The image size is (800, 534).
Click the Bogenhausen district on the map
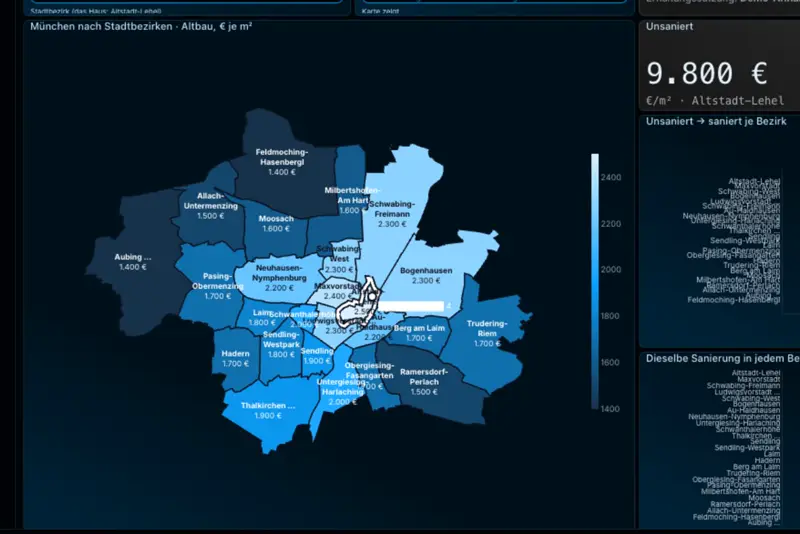[x=427, y=275]
